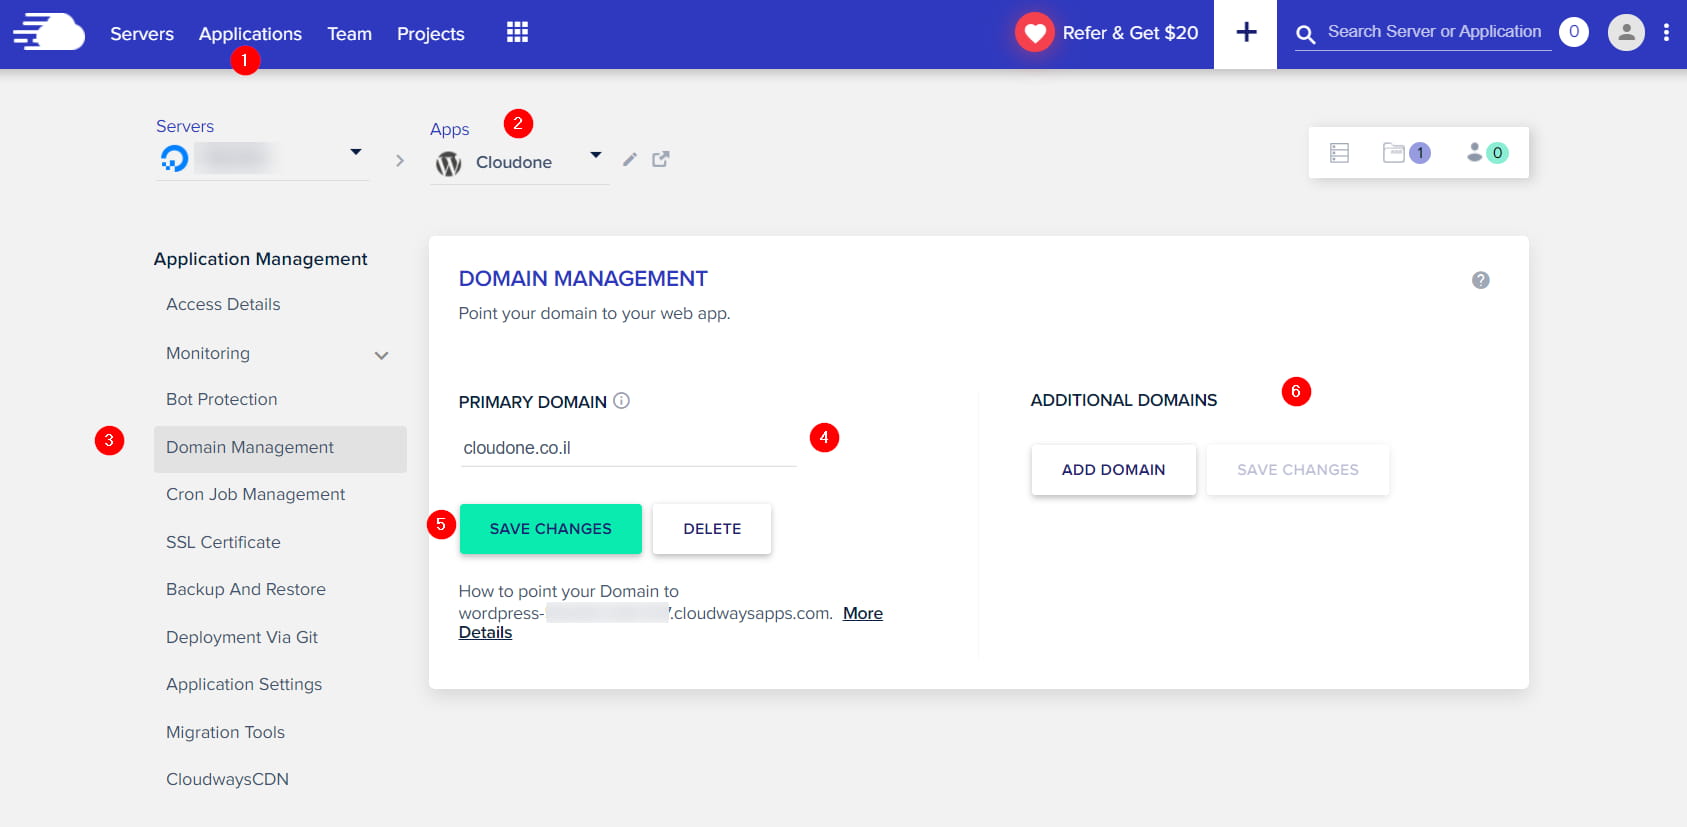Focus the primary domain input field
The height and width of the screenshot is (827, 1687).
627,448
